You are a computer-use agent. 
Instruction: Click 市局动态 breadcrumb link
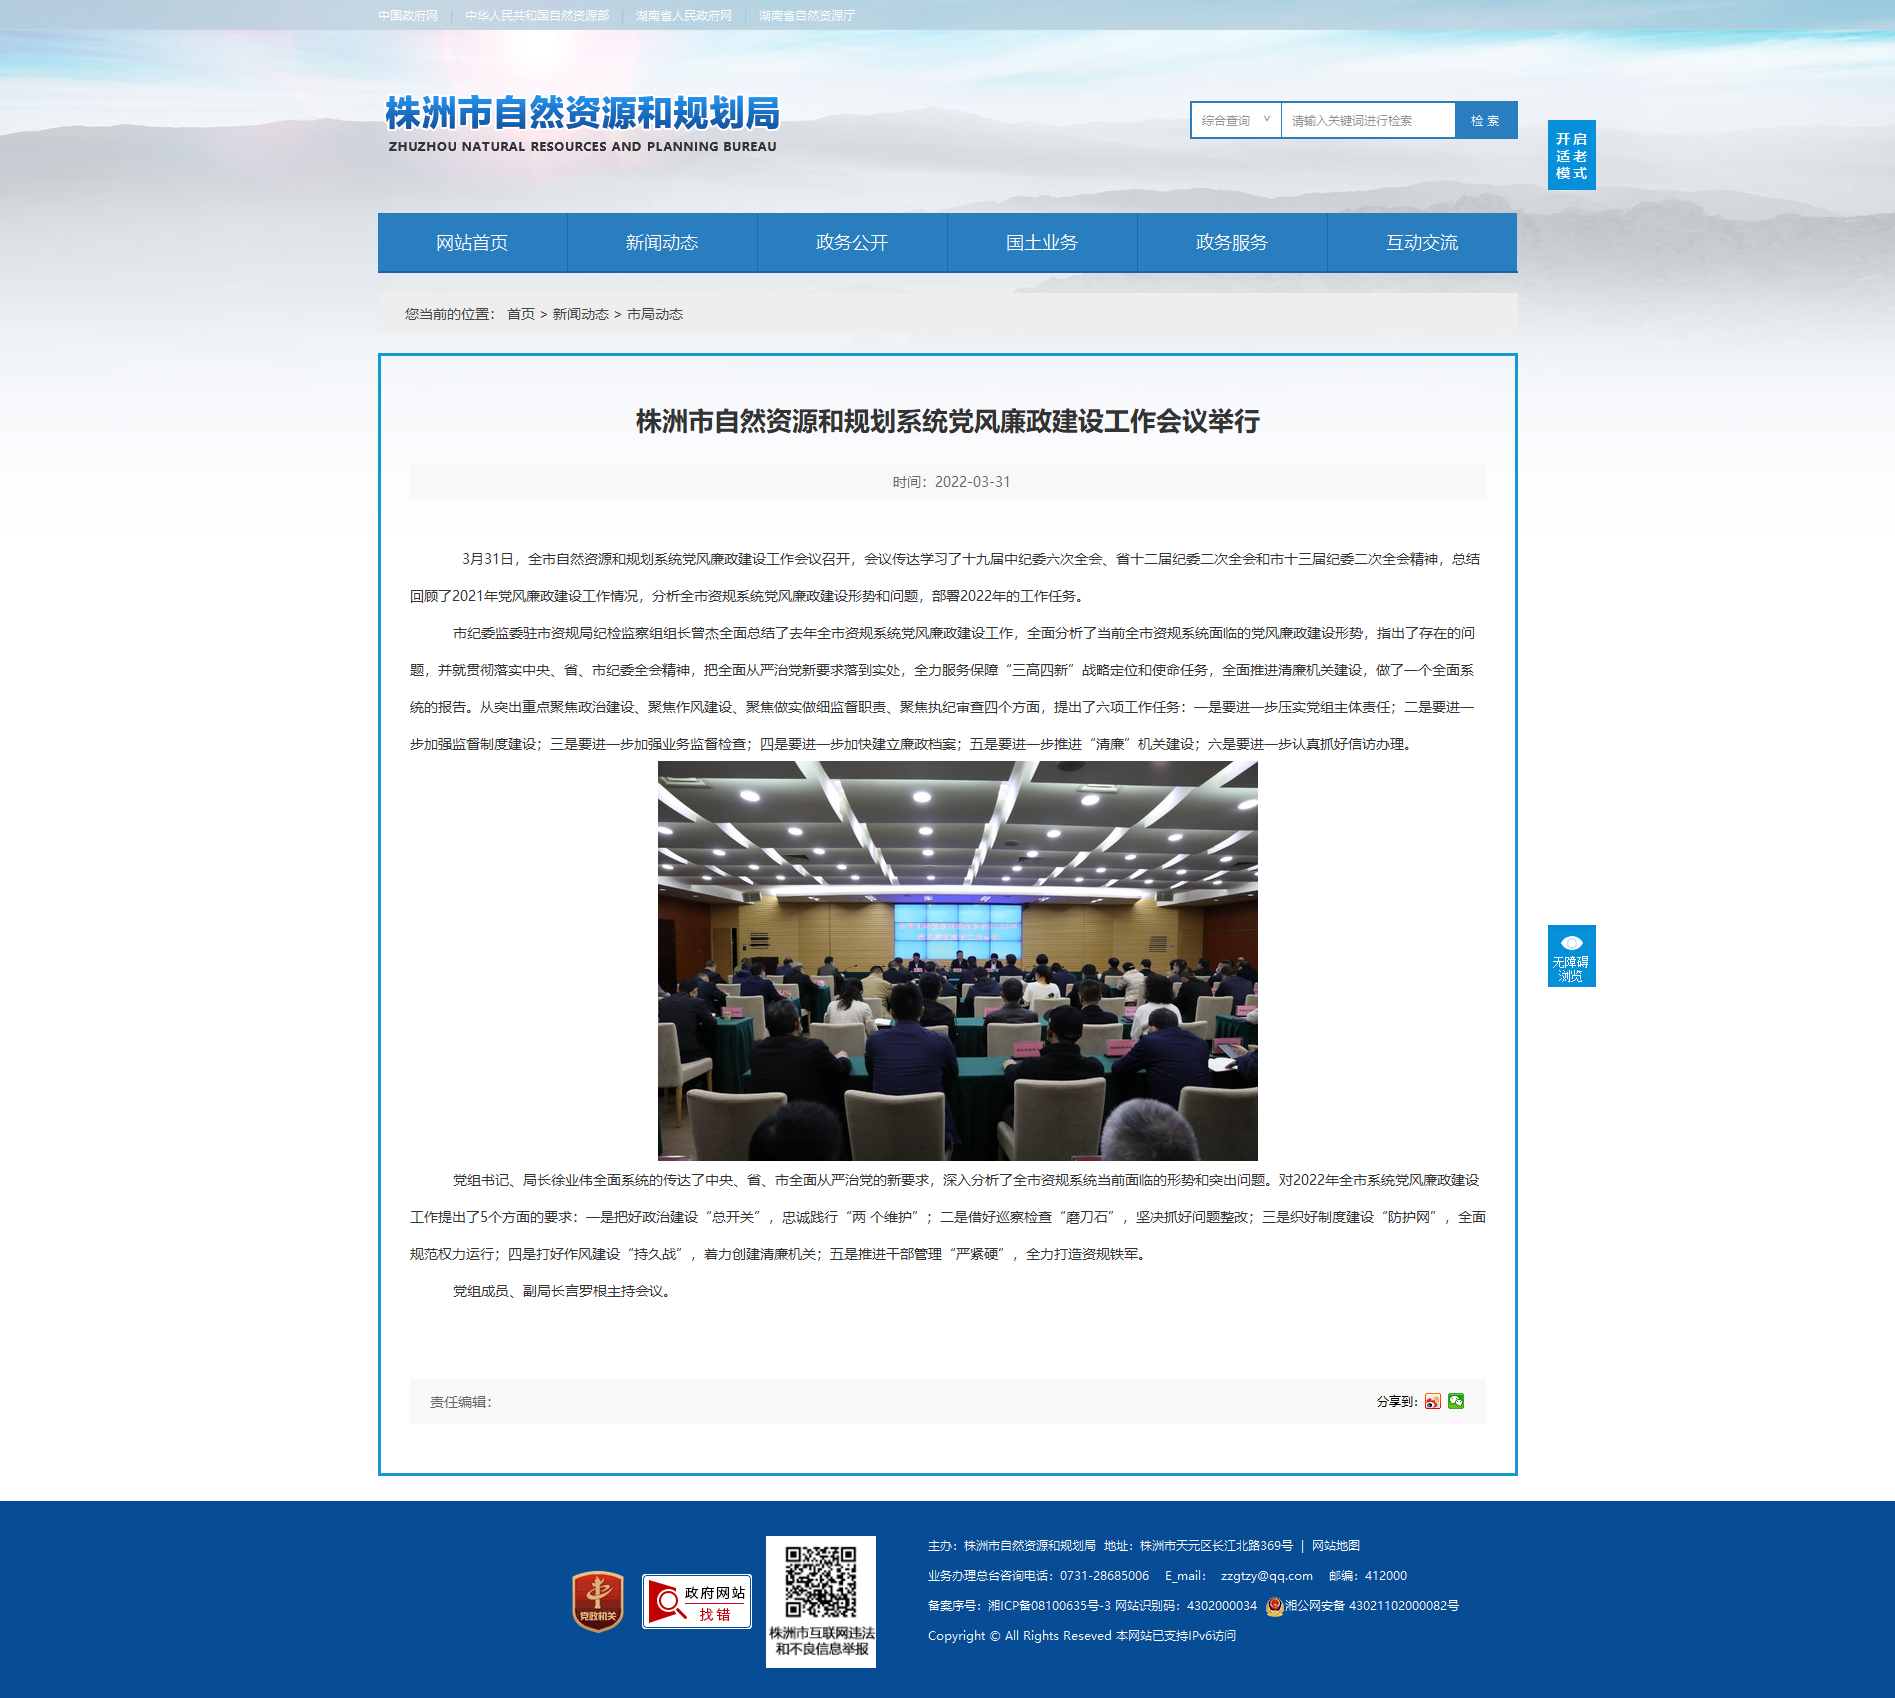tap(655, 314)
